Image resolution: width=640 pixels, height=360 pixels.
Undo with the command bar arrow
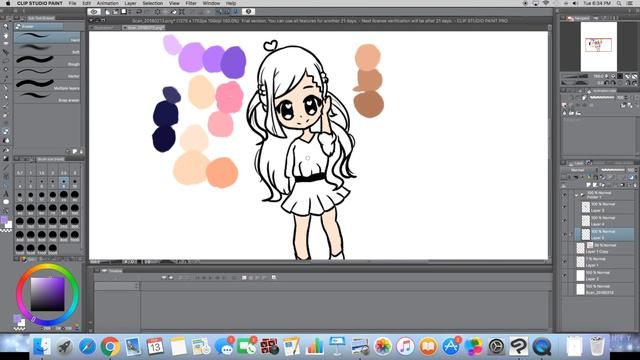pyautogui.click(x=139, y=11)
